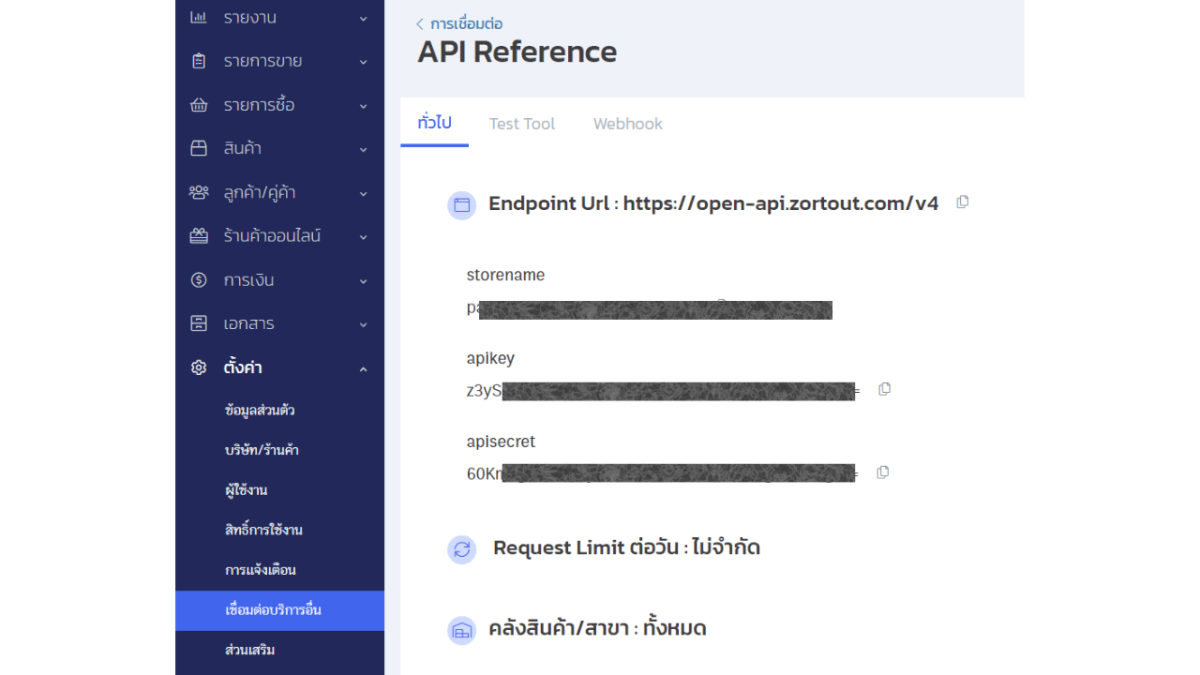1200x675 pixels.
Task: Click the คลังสินค้า/สาขา warehouse icon
Action: pyautogui.click(x=461, y=629)
